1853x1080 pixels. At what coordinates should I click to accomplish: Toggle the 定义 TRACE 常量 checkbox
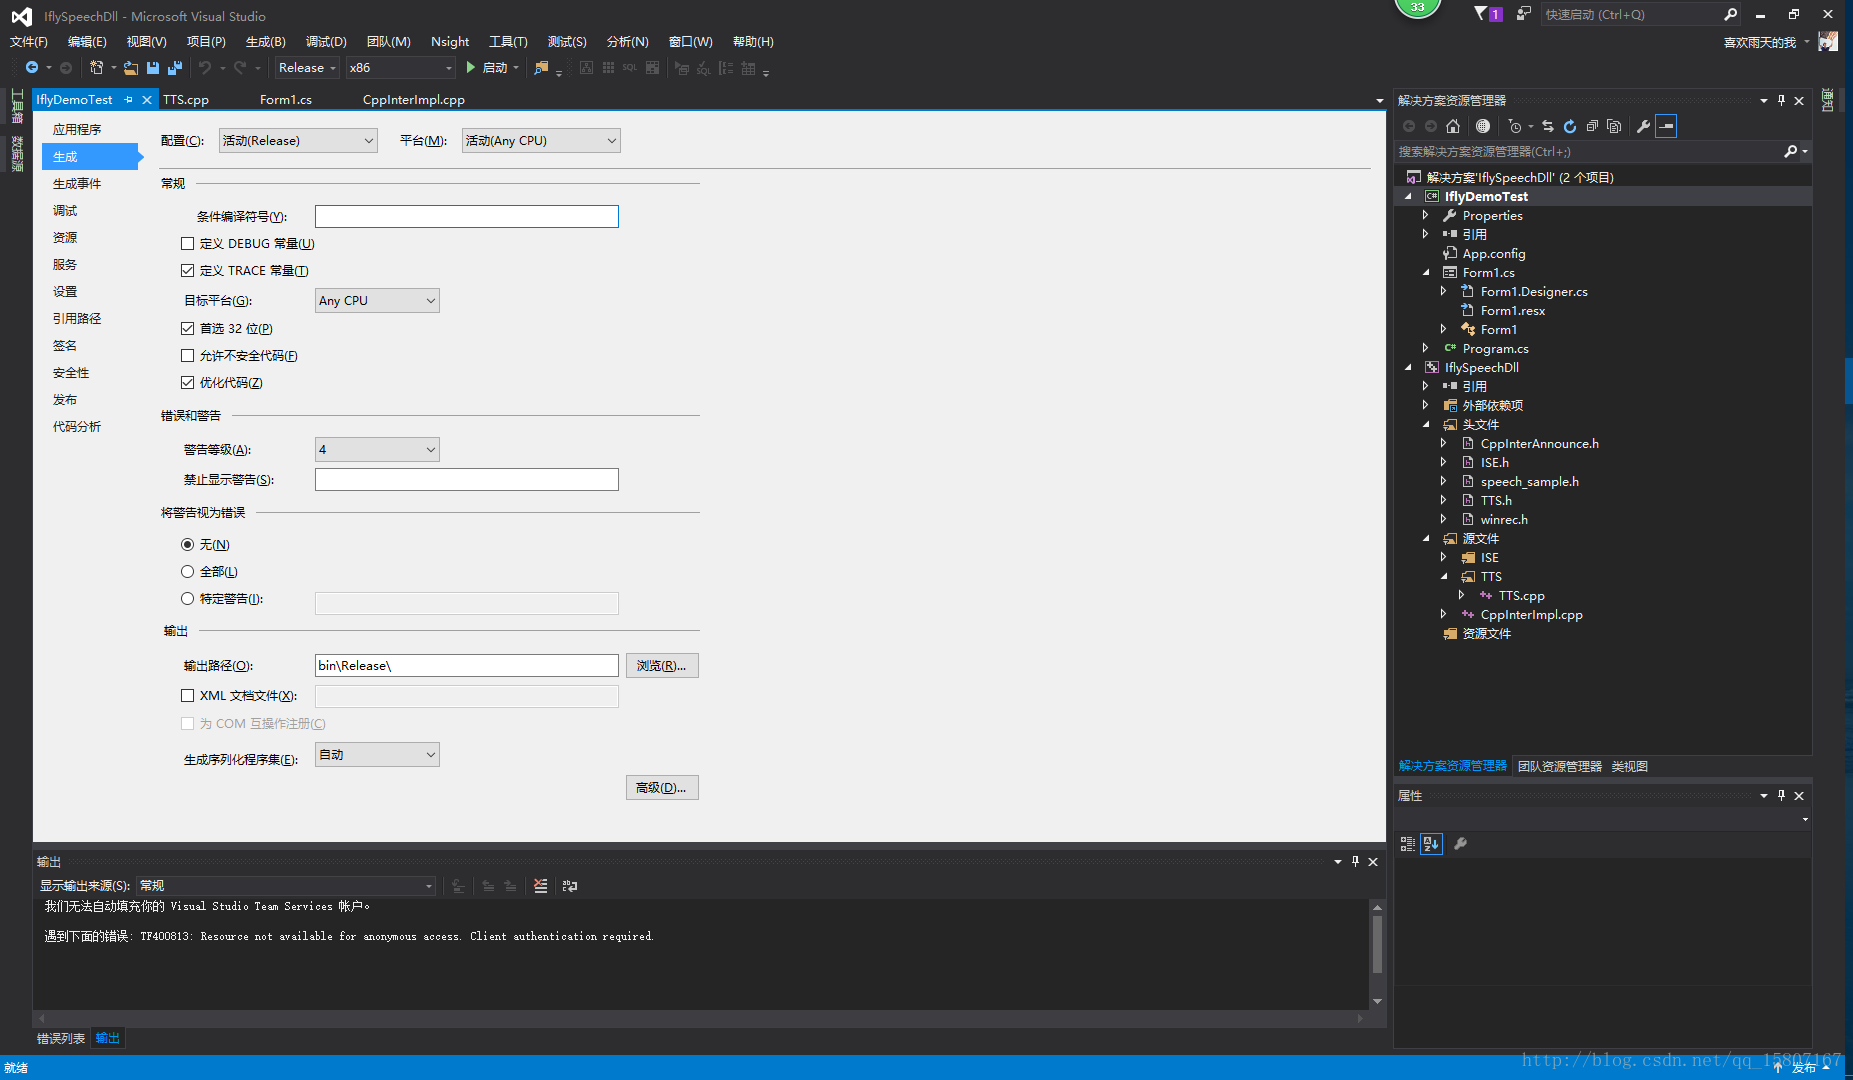click(x=187, y=271)
